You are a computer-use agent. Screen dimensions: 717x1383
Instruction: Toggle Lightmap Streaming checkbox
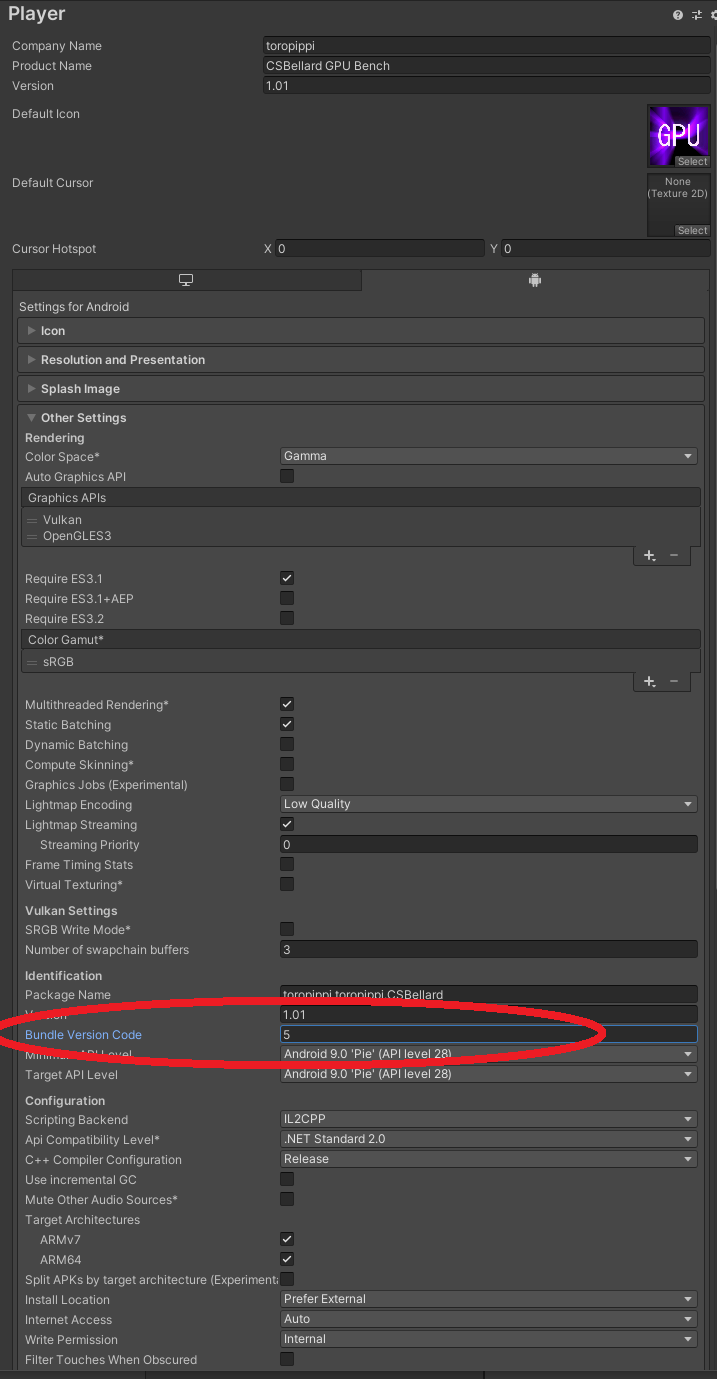tap(287, 824)
